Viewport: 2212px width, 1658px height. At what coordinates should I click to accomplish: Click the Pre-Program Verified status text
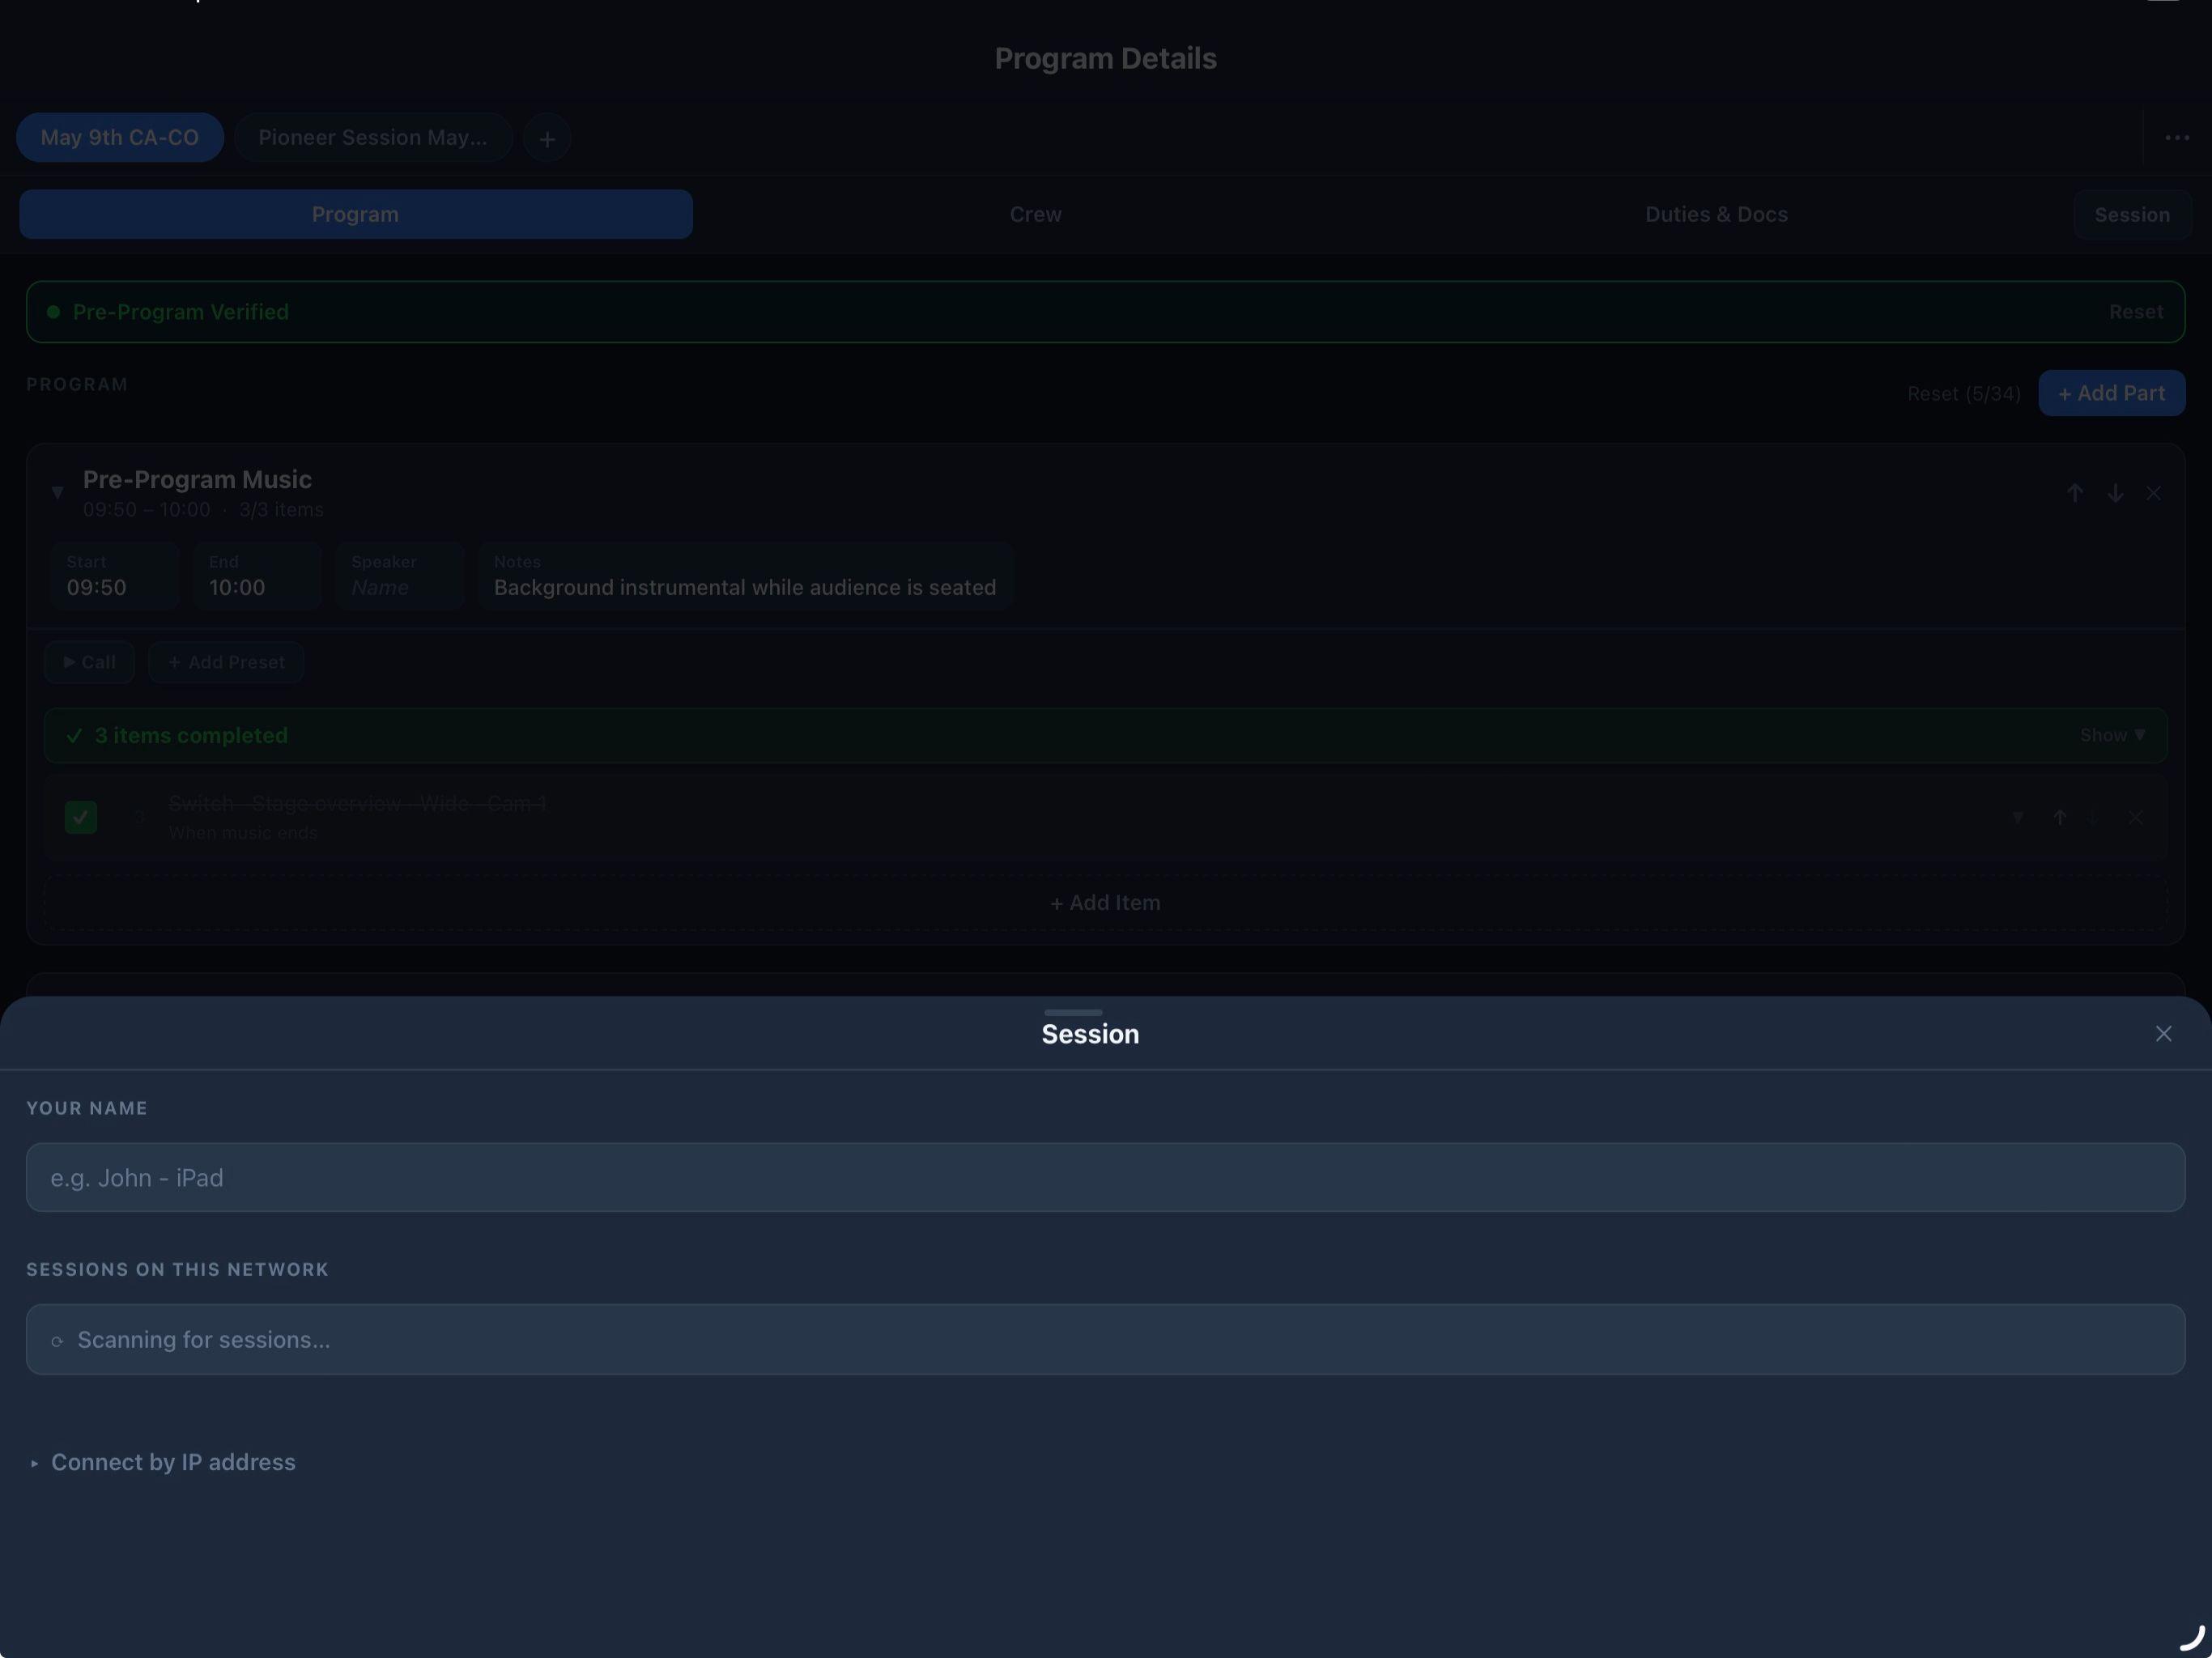(181, 312)
